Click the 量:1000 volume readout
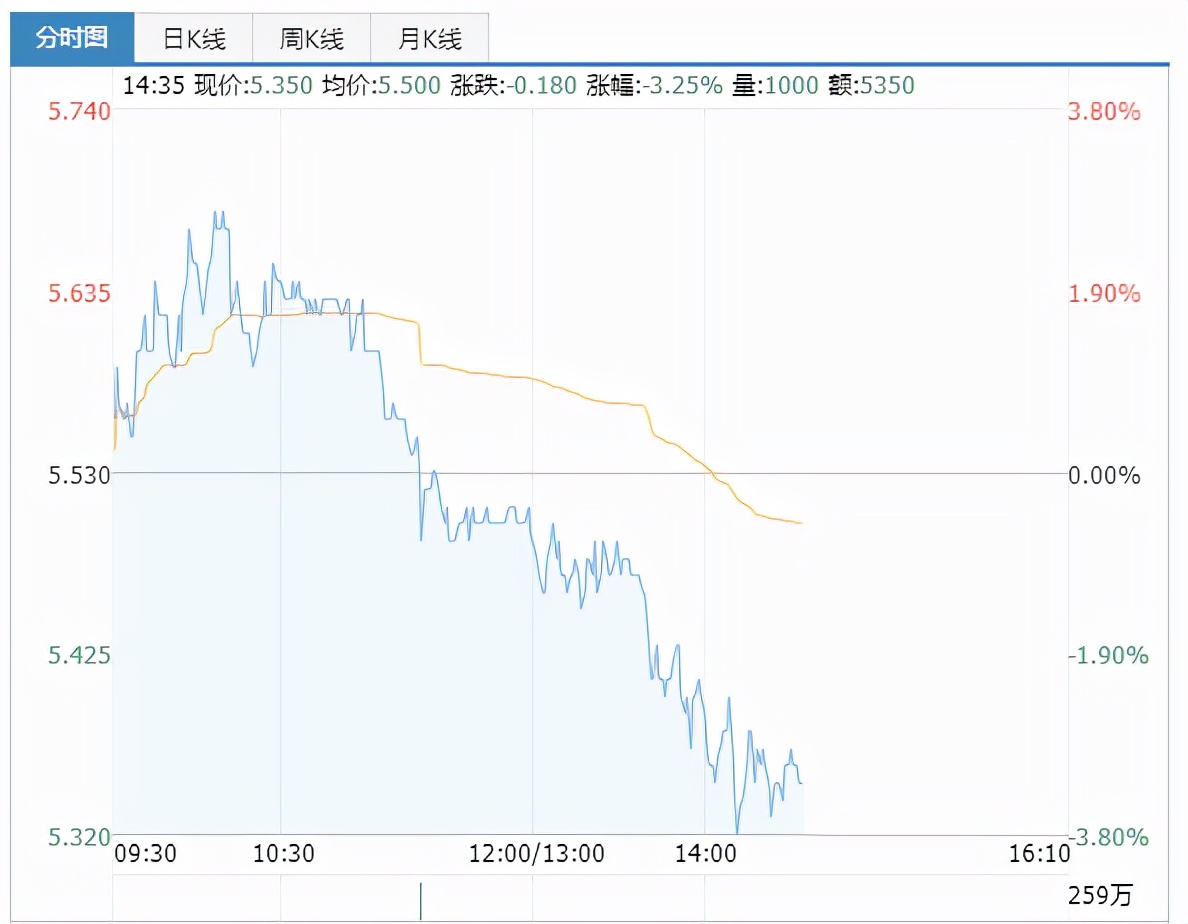 coord(775,85)
